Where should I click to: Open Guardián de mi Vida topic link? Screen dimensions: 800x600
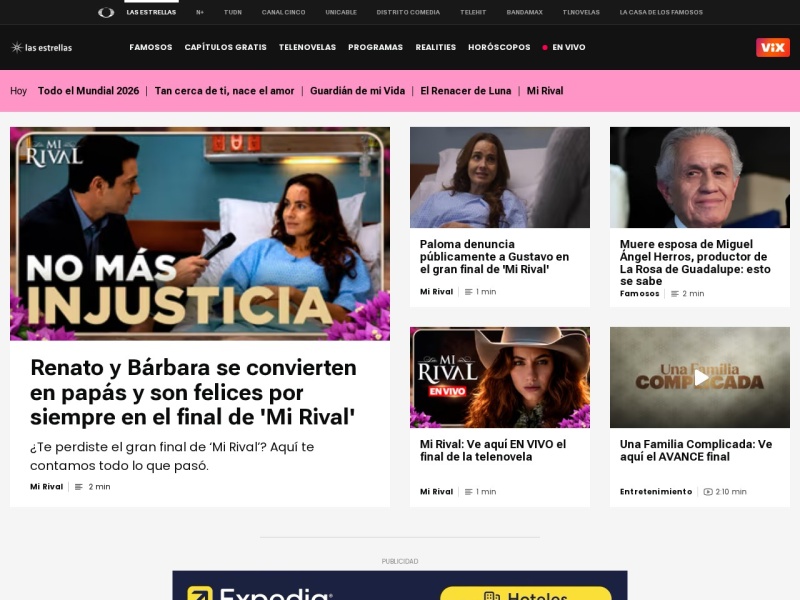[357, 91]
